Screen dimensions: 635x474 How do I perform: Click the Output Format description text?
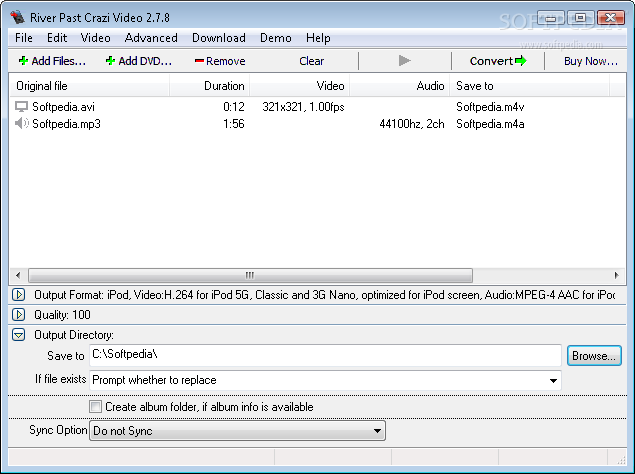pos(324,295)
